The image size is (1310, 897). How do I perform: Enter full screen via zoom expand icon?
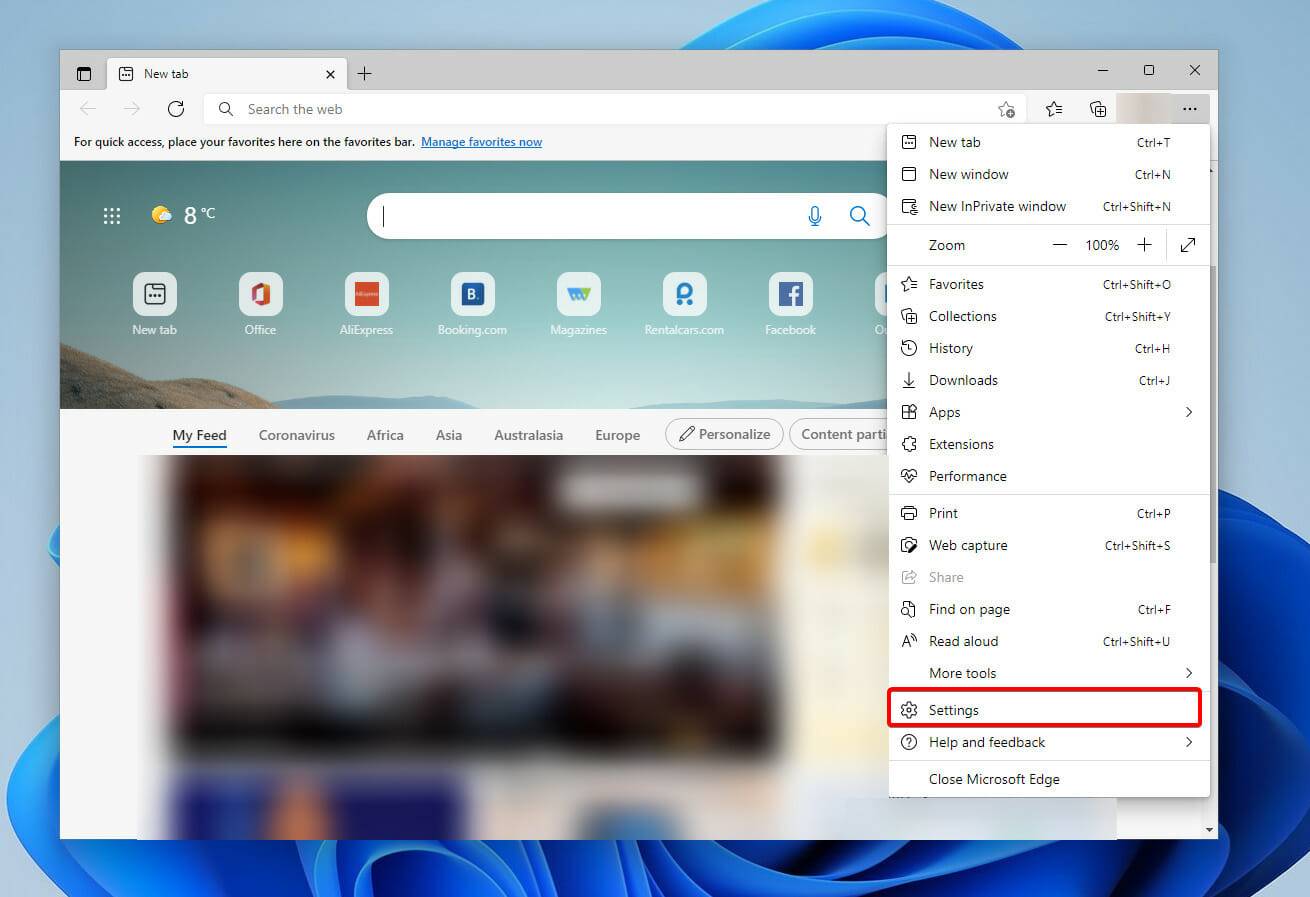click(x=1188, y=245)
